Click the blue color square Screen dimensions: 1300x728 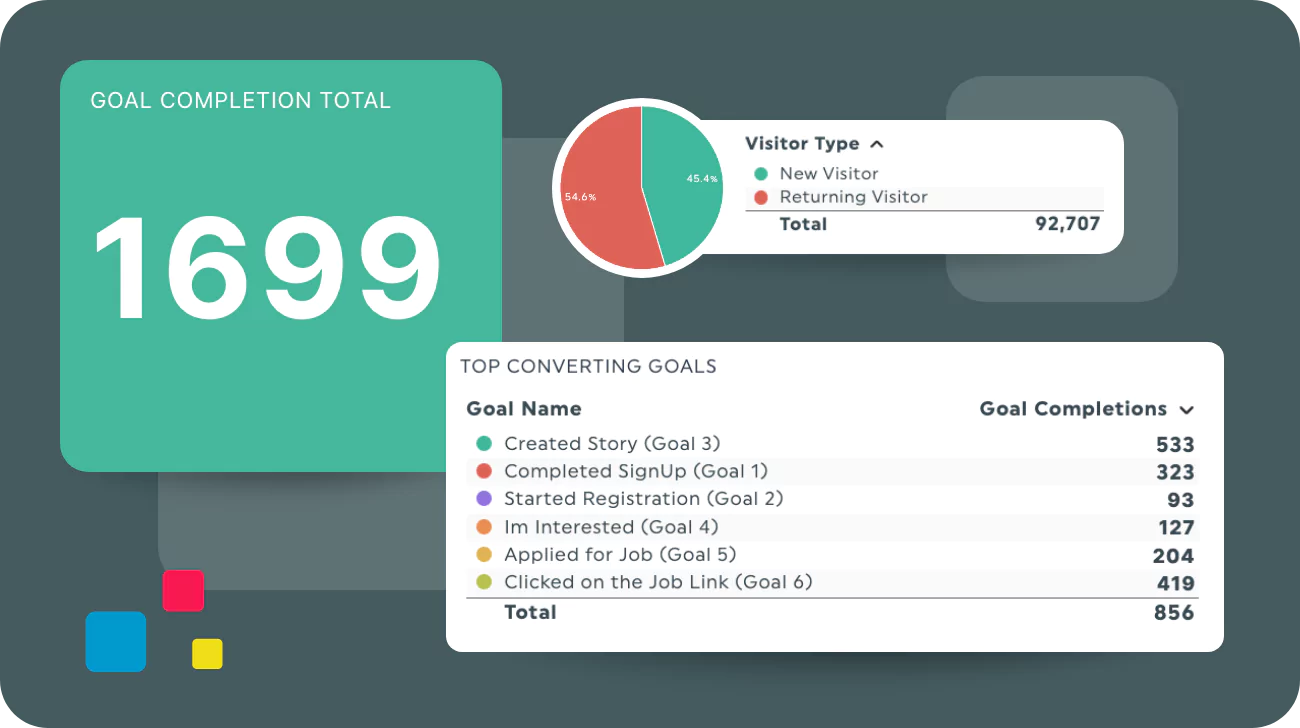(115, 641)
